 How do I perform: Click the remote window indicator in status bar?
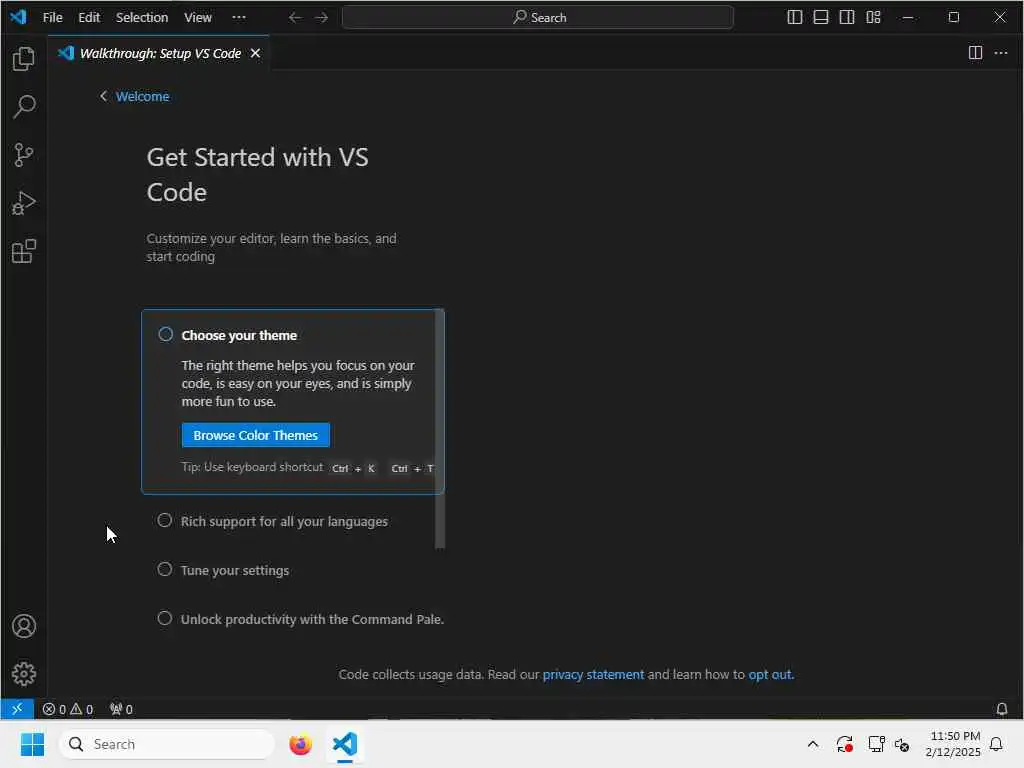tap(17, 709)
